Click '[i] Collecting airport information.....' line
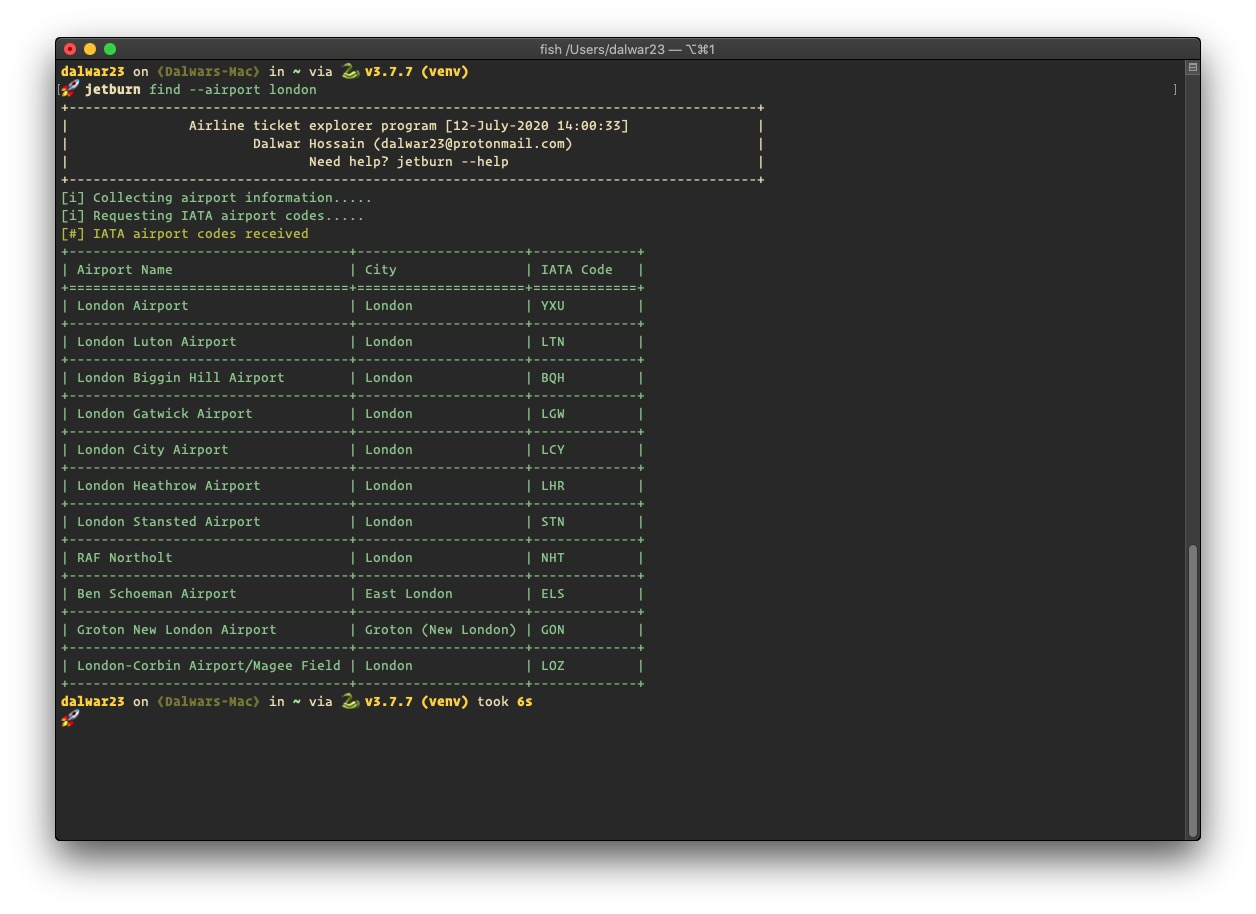The height and width of the screenshot is (914, 1256). 216,197
